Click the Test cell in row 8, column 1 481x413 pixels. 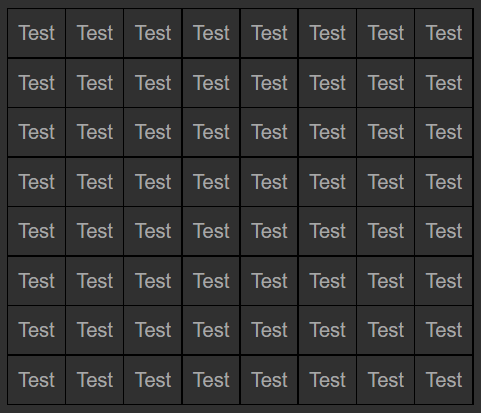tap(37, 380)
